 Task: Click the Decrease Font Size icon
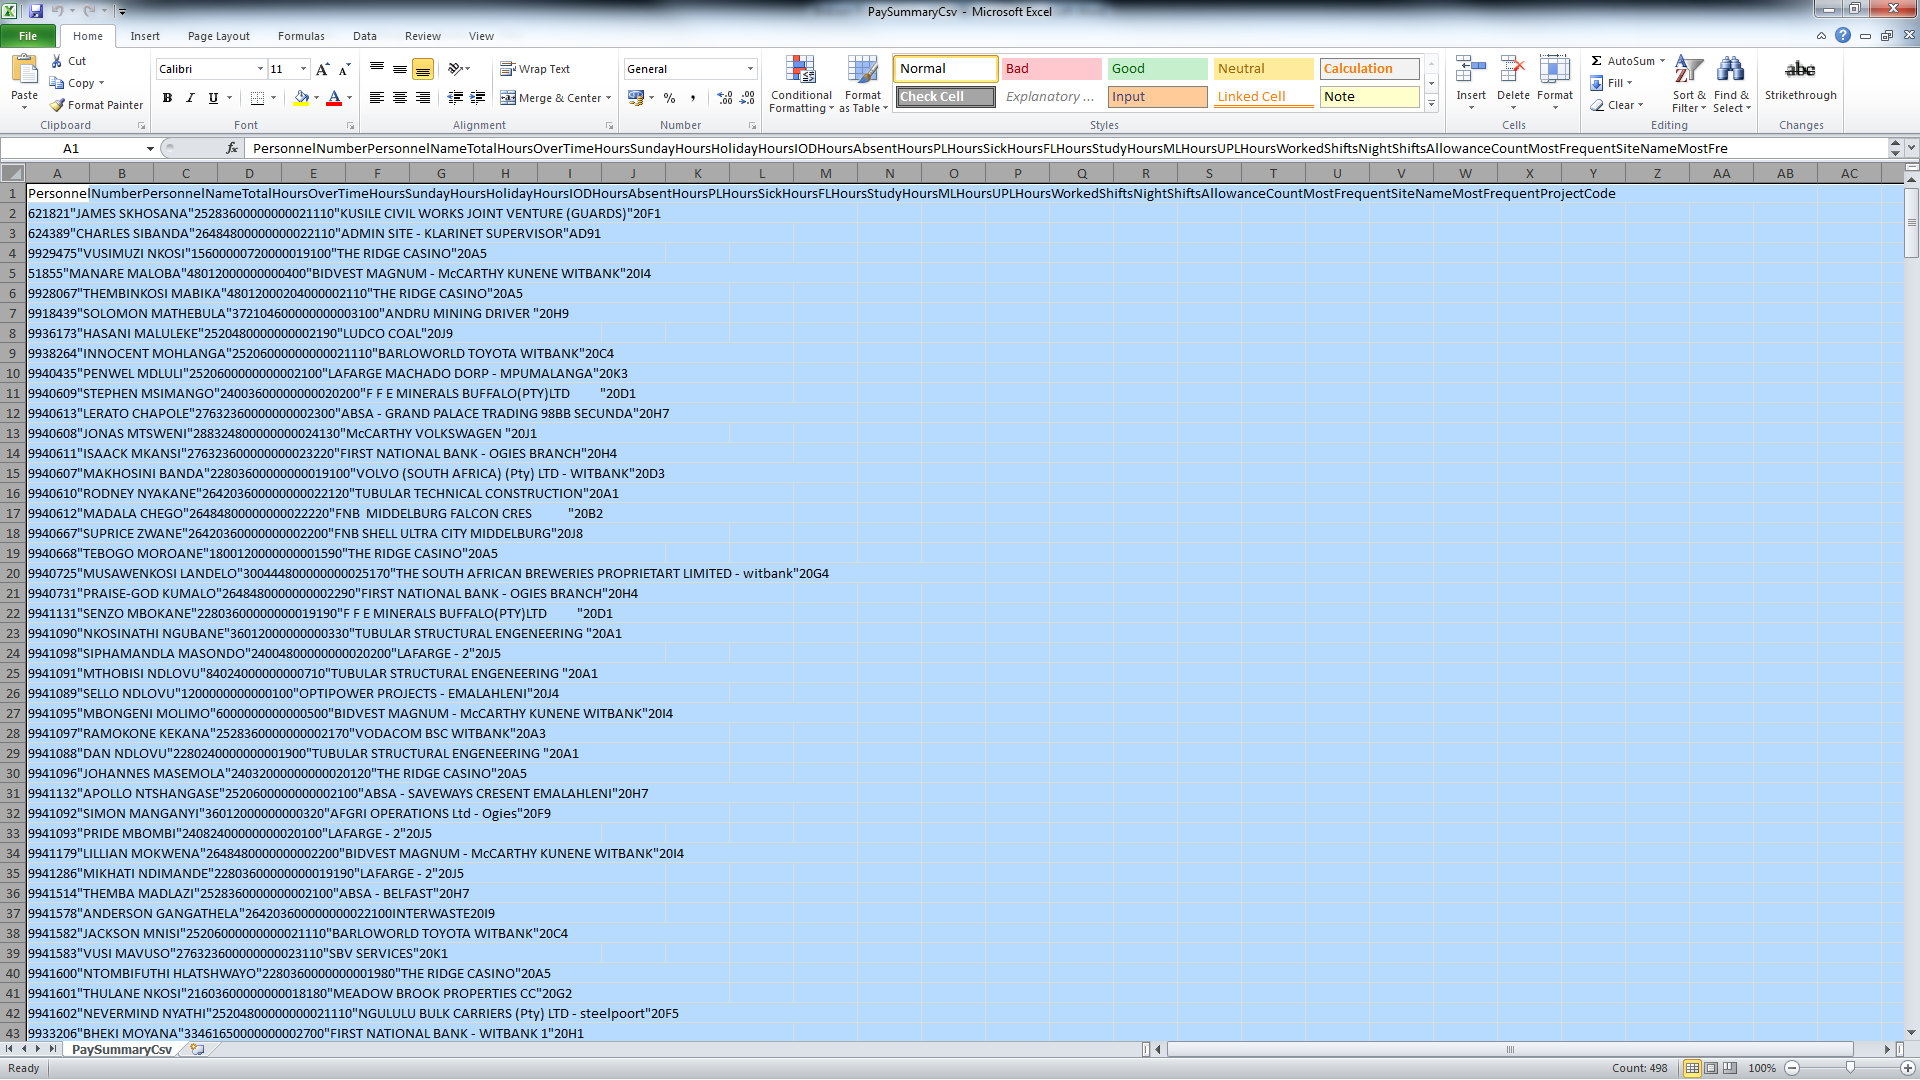pyautogui.click(x=344, y=69)
